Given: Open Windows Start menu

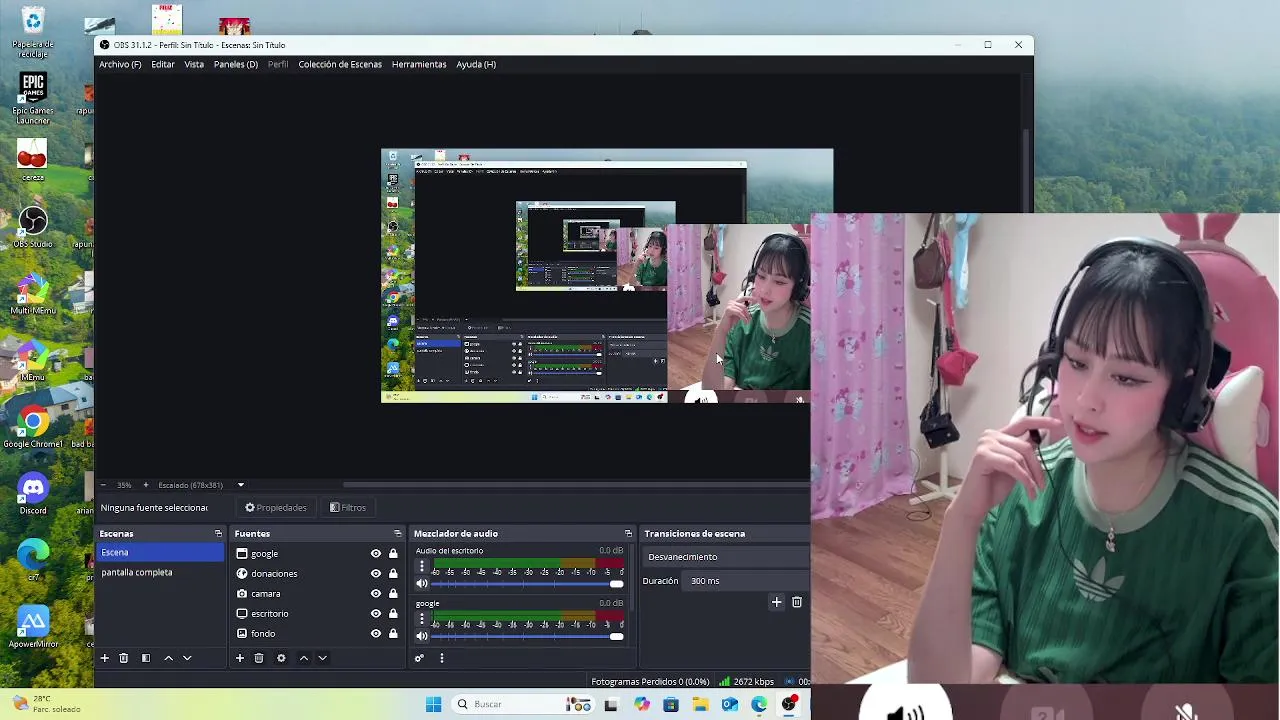Looking at the screenshot, I should click(433, 704).
